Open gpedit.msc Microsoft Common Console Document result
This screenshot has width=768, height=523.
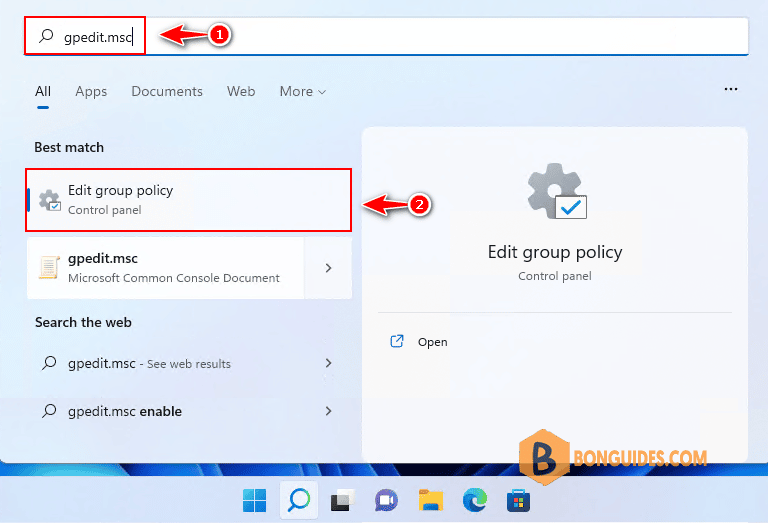(166, 268)
